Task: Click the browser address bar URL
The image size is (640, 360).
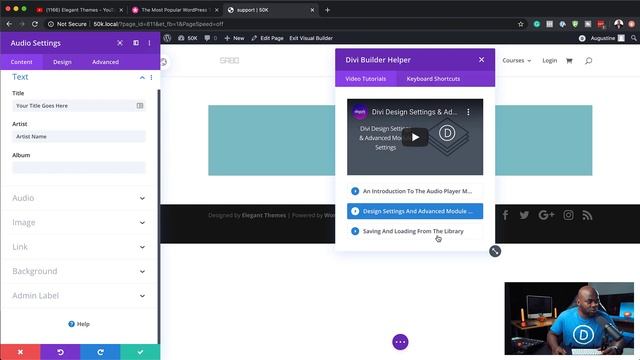Action: 158,24
